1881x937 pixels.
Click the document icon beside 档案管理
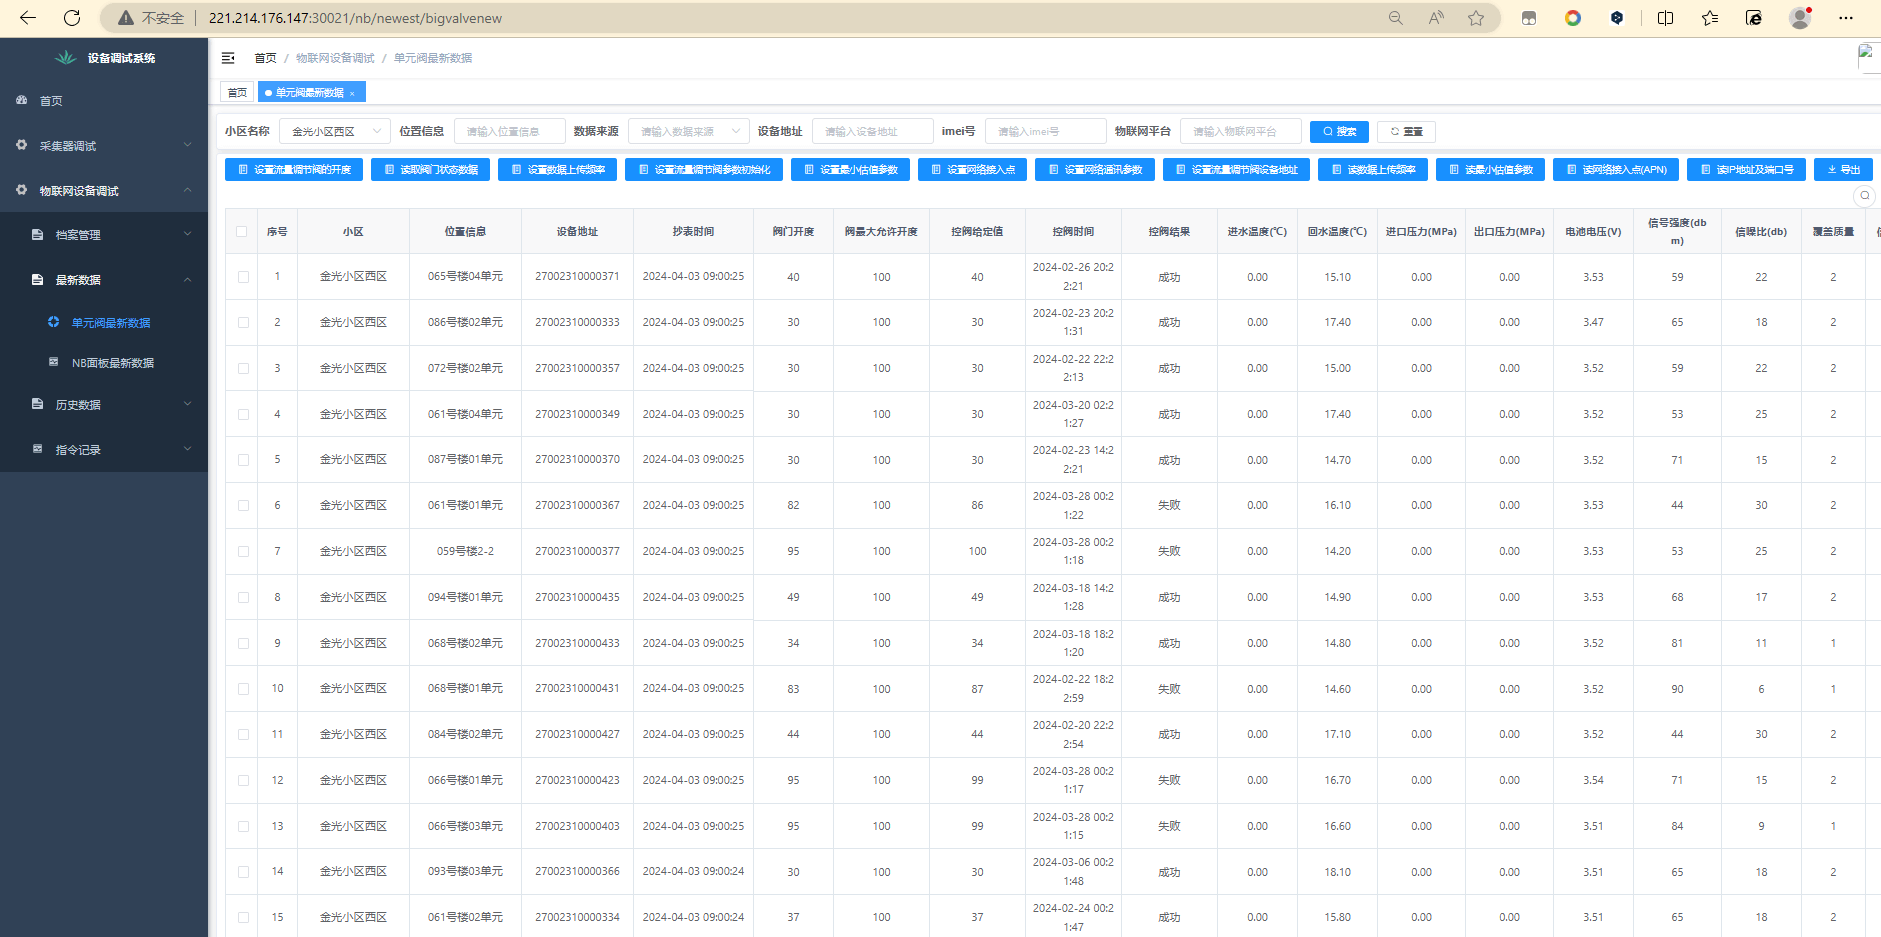[x=38, y=235]
